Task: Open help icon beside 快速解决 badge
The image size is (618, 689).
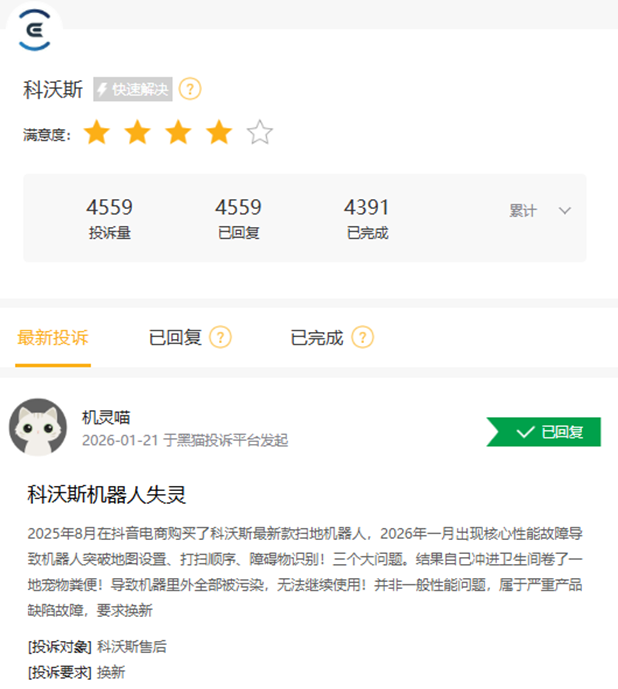Action: (190, 89)
